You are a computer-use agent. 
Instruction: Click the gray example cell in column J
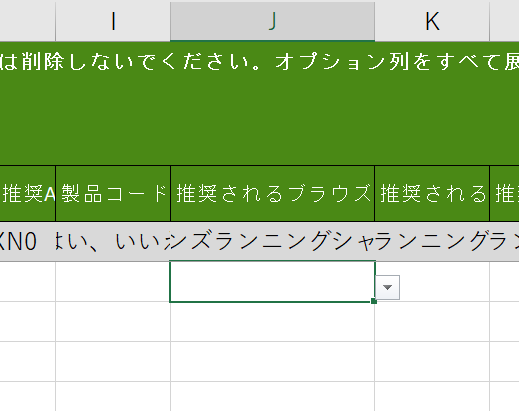[272, 242]
